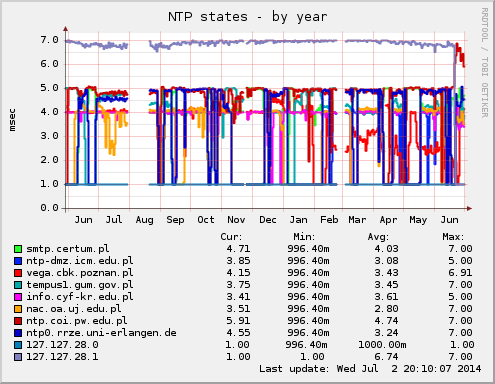This screenshot has height=384, width=495.
Task: Click the 'ntp.coi.pw.edu.pl' legend label
Action: [77, 321]
